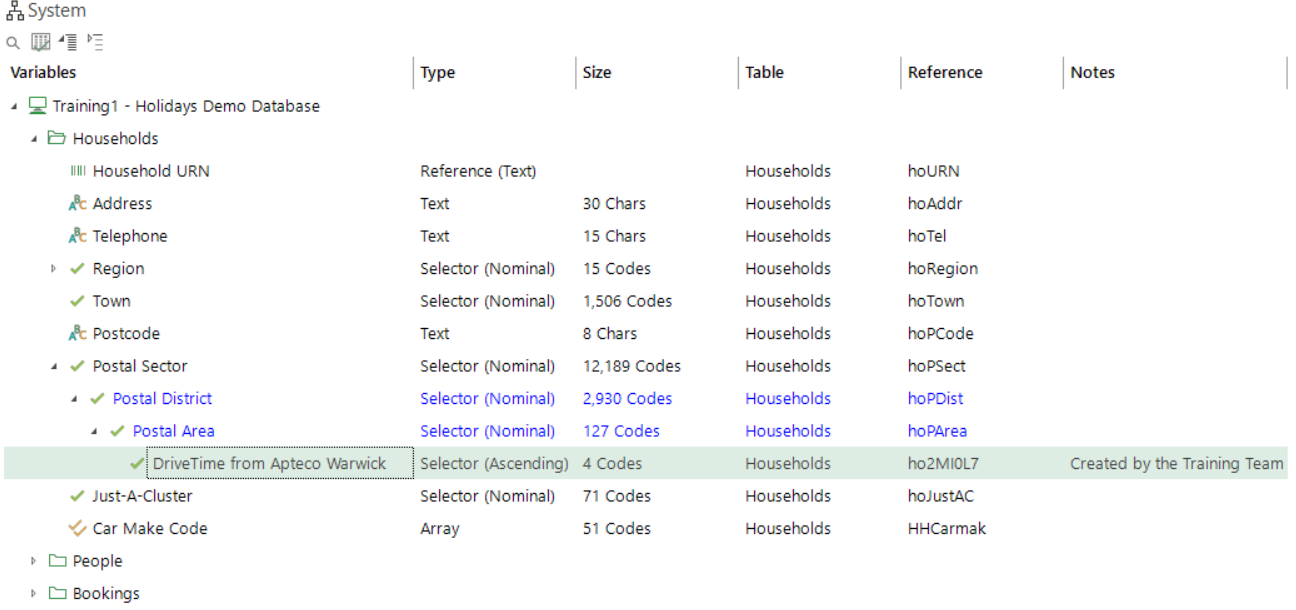Click the Telephone text variable icon

[x=78, y=236]
